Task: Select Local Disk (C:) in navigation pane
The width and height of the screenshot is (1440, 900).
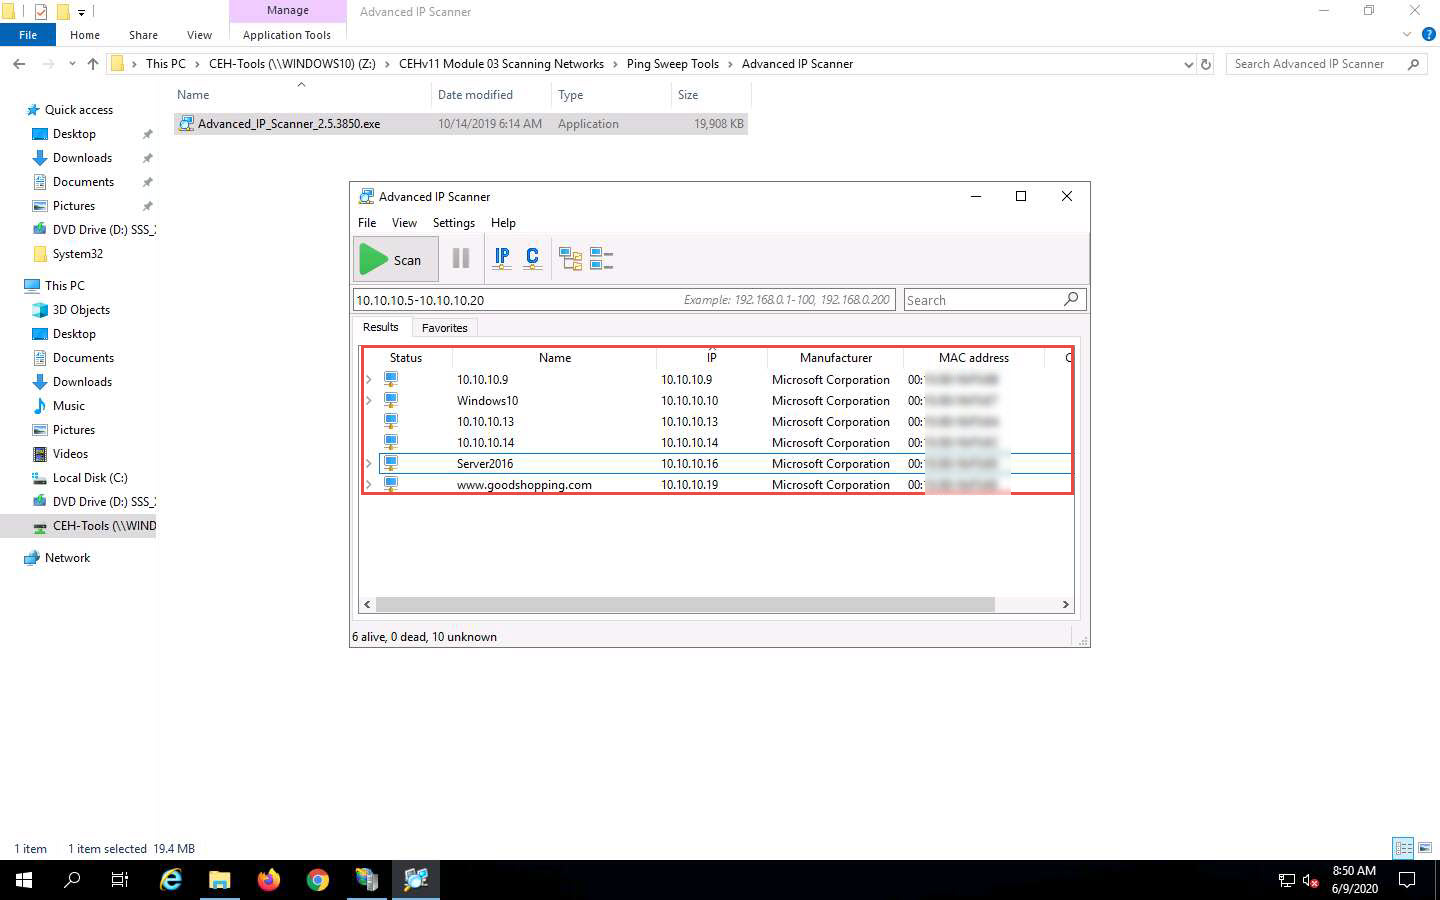Action: pos(90,478)
